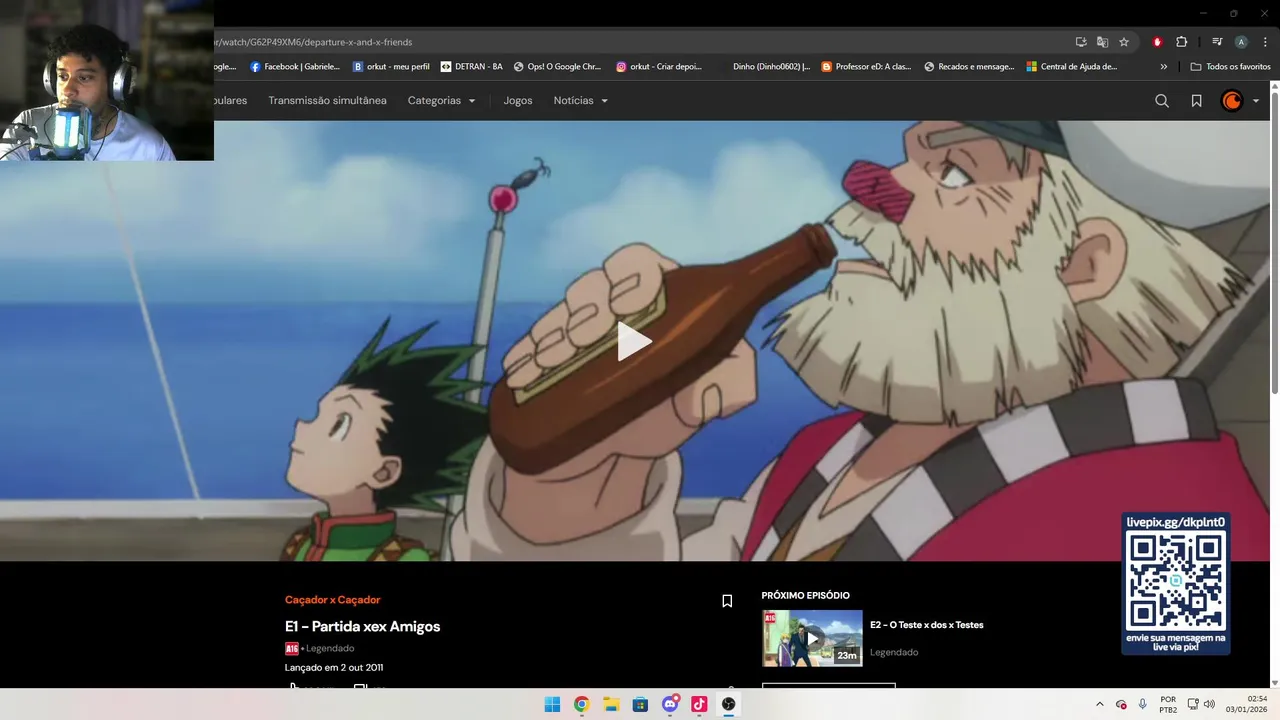This screenshot has width=1280, height=720.
Task: Open the Ops! O Google Chr... bookmark
Action: (x=557, y=67)
